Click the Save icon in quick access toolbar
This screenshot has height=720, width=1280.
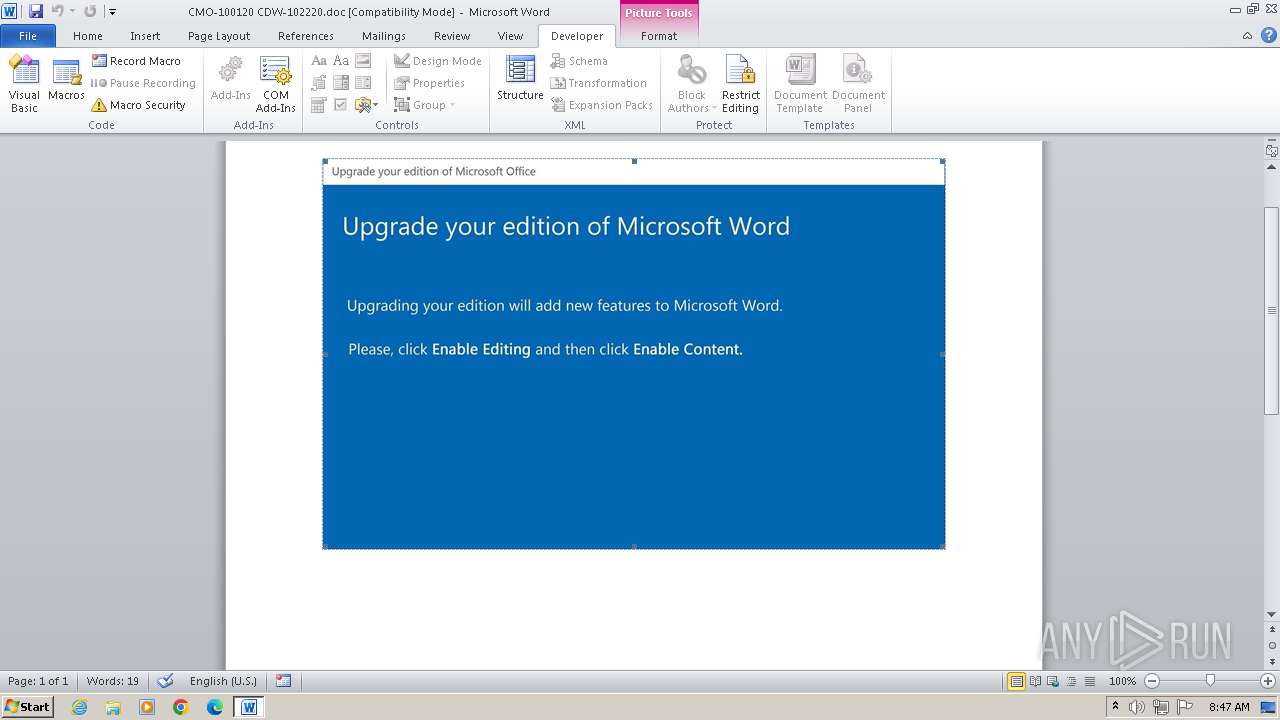click(36, 11)
